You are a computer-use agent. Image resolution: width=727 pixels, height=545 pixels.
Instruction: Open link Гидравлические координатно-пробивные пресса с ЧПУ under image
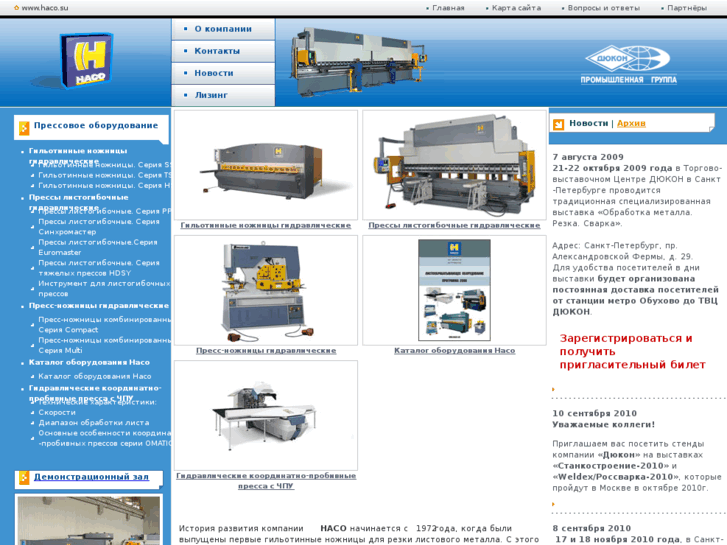(266, 481)
